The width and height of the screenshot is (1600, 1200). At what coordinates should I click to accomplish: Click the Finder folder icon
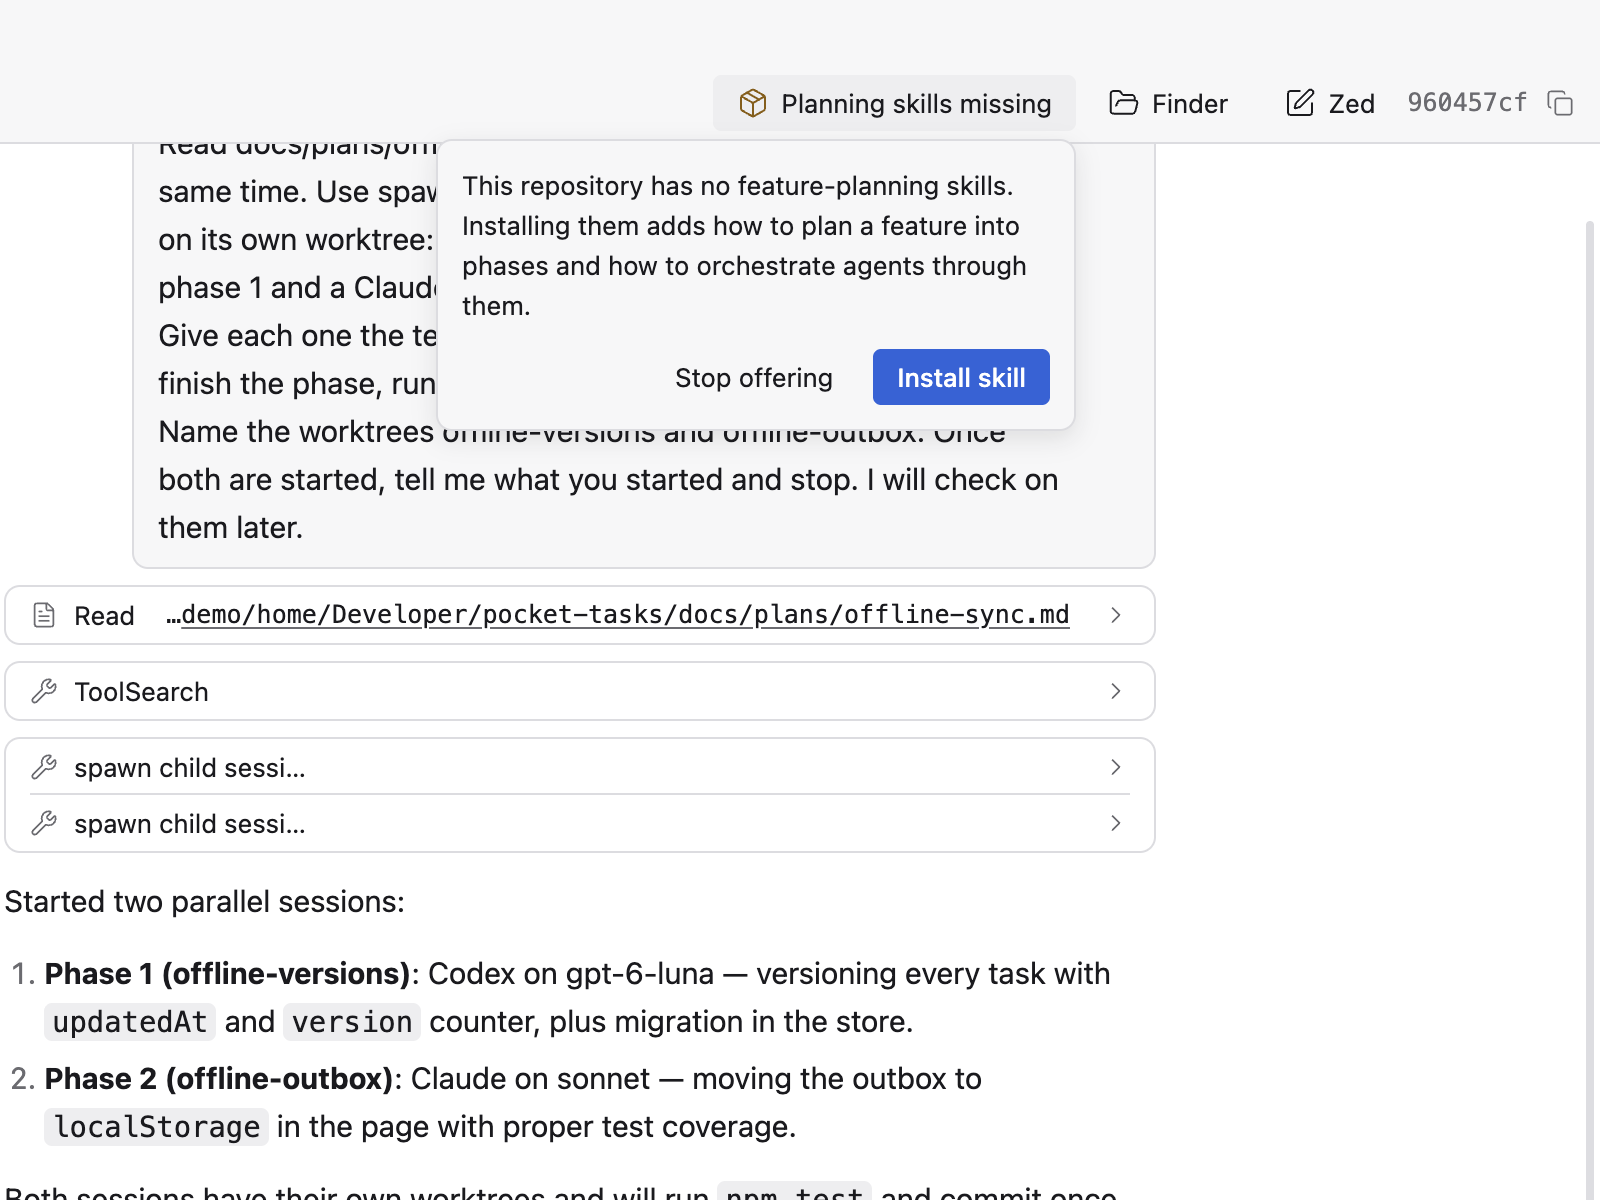(1124, 103)
